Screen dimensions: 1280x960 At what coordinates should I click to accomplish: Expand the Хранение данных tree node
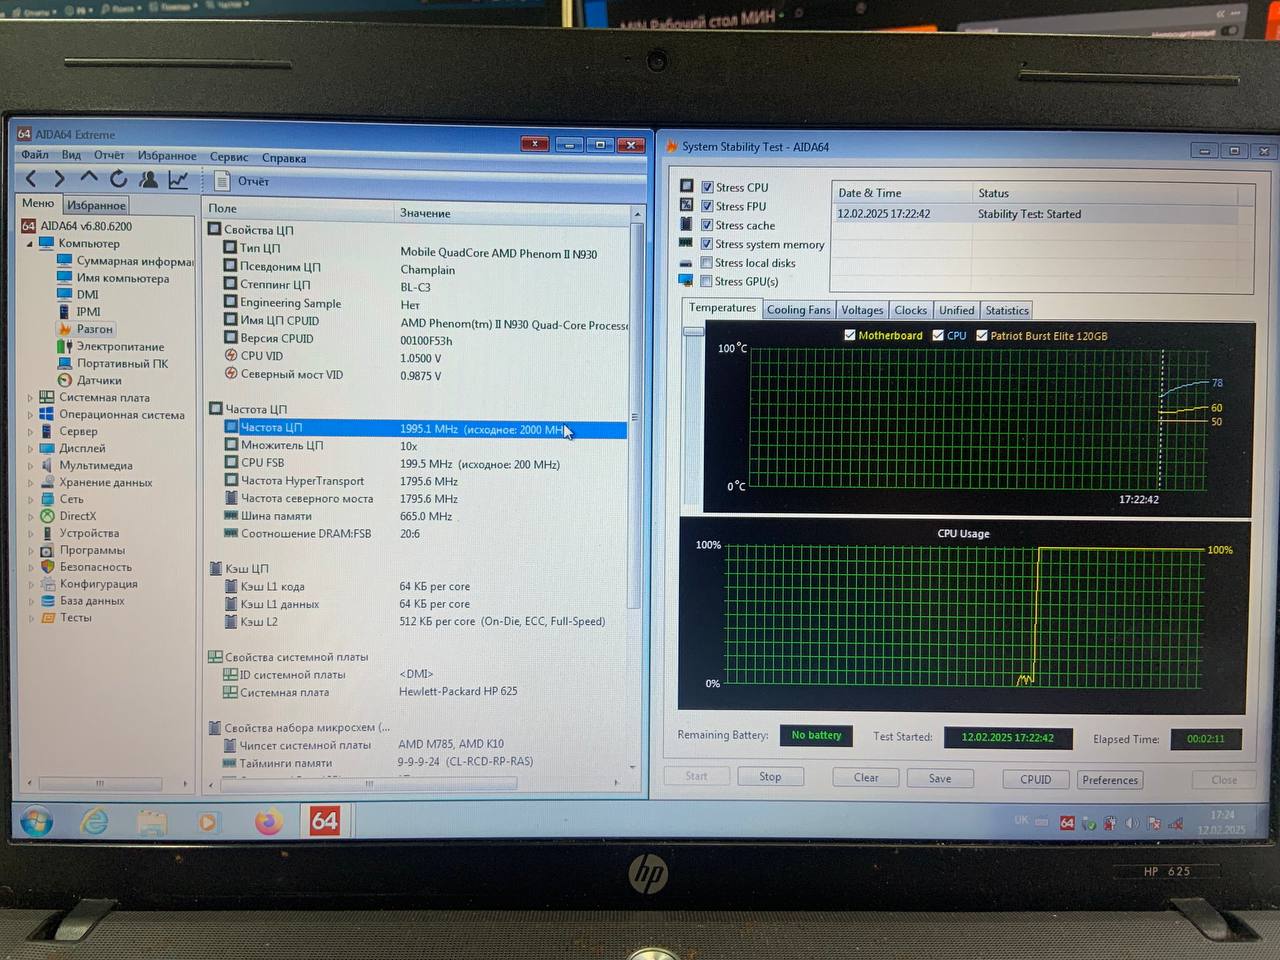[29, 482]
